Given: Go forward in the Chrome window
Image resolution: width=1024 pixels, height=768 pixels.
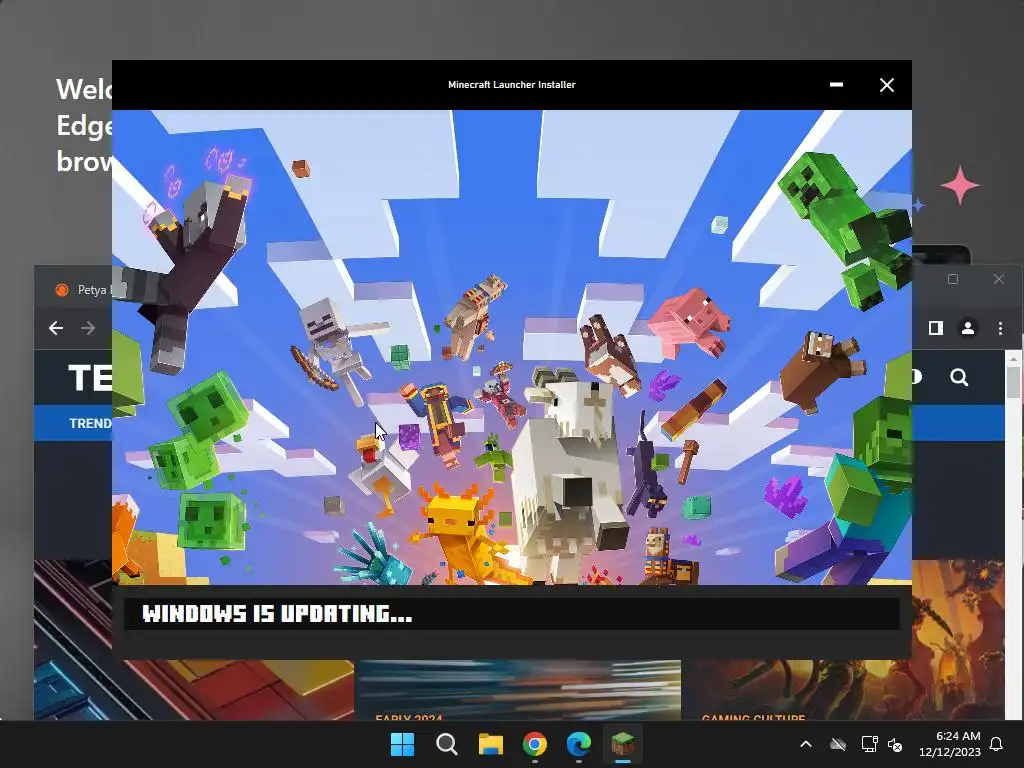Looking at the screenshot, I should (88, 328).
